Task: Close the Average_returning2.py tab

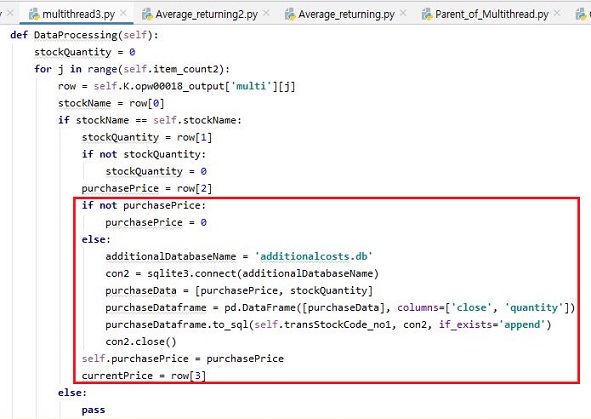Action: coord(266,14)
